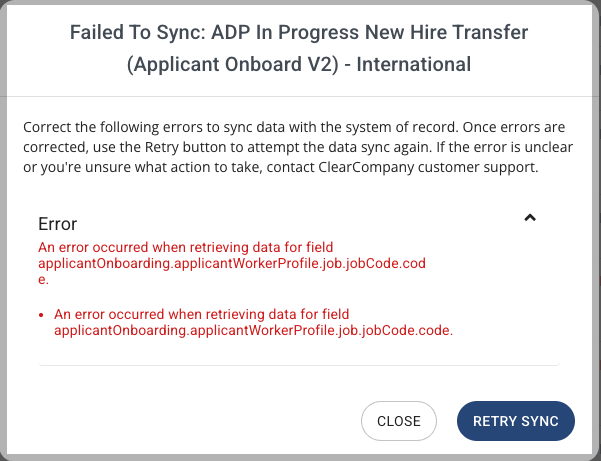Click the bottom border of the Error panel
This screenshot has width=601, height=461.
(299, 365)
